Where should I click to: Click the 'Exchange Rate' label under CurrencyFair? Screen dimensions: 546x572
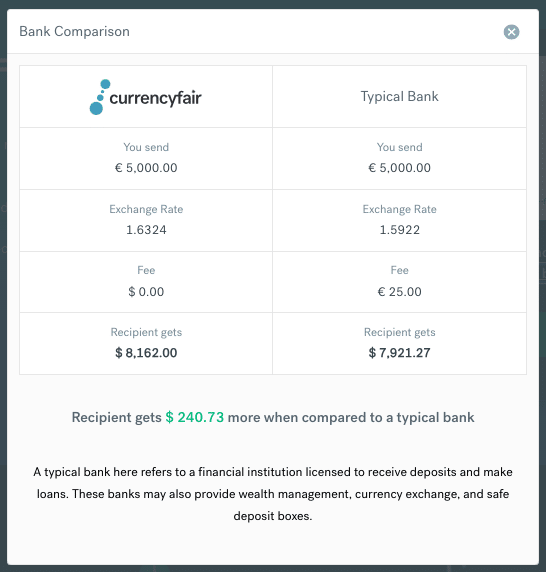(146, 209)
